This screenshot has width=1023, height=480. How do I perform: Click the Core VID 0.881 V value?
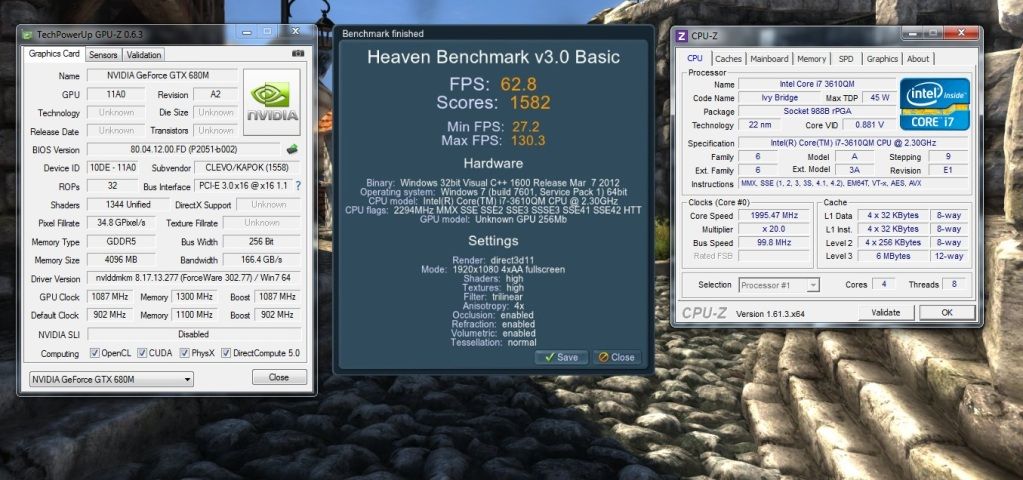[868, 125]
